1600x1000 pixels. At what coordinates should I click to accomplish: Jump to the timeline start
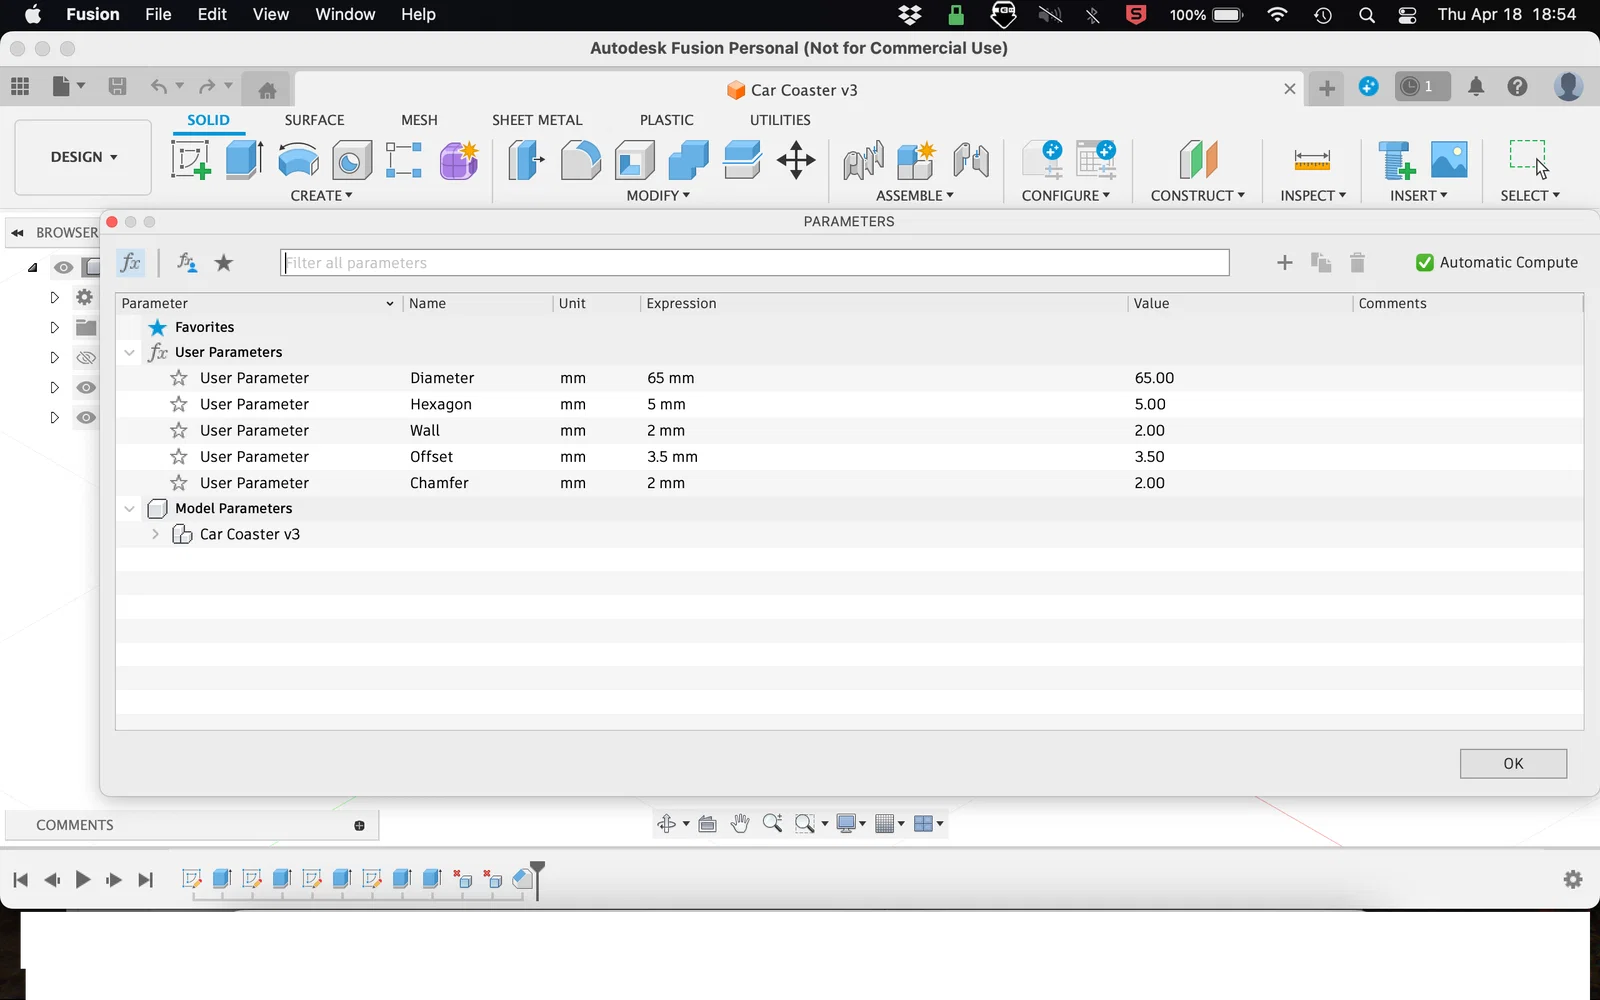(x=20, y=879)
